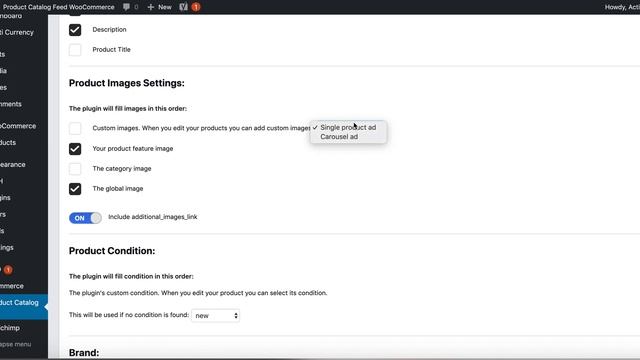Click the plus New icon in admin bar
The width and height of the screenshot is (640, 360).
[151, 7]
